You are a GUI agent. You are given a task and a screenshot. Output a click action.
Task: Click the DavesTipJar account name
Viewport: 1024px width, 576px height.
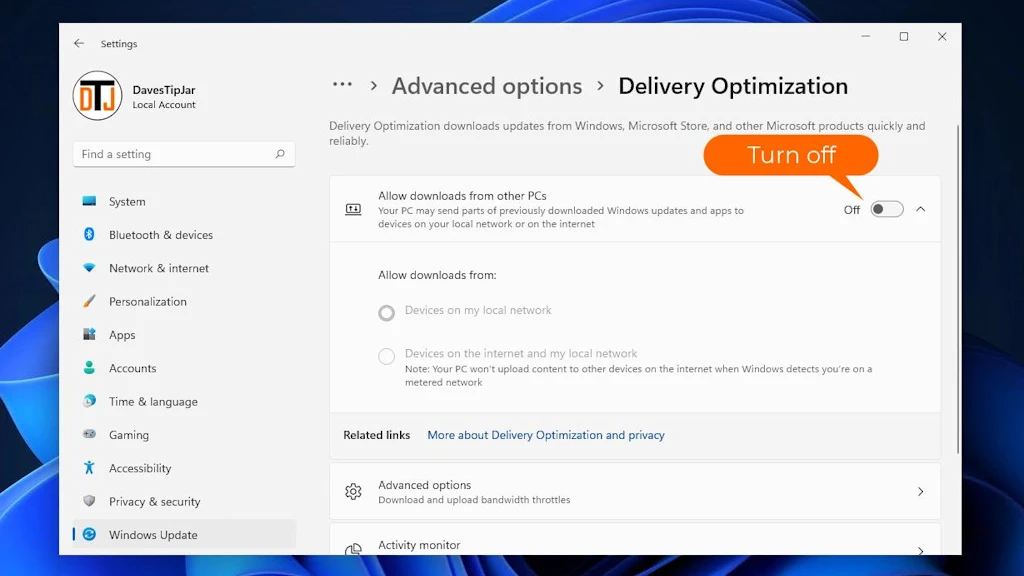click(164, 90)
